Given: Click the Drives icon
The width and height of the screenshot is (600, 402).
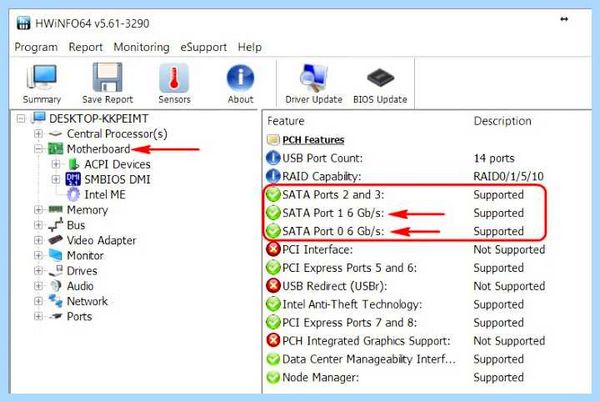Looking at the screenshot, I should (55, 270).
